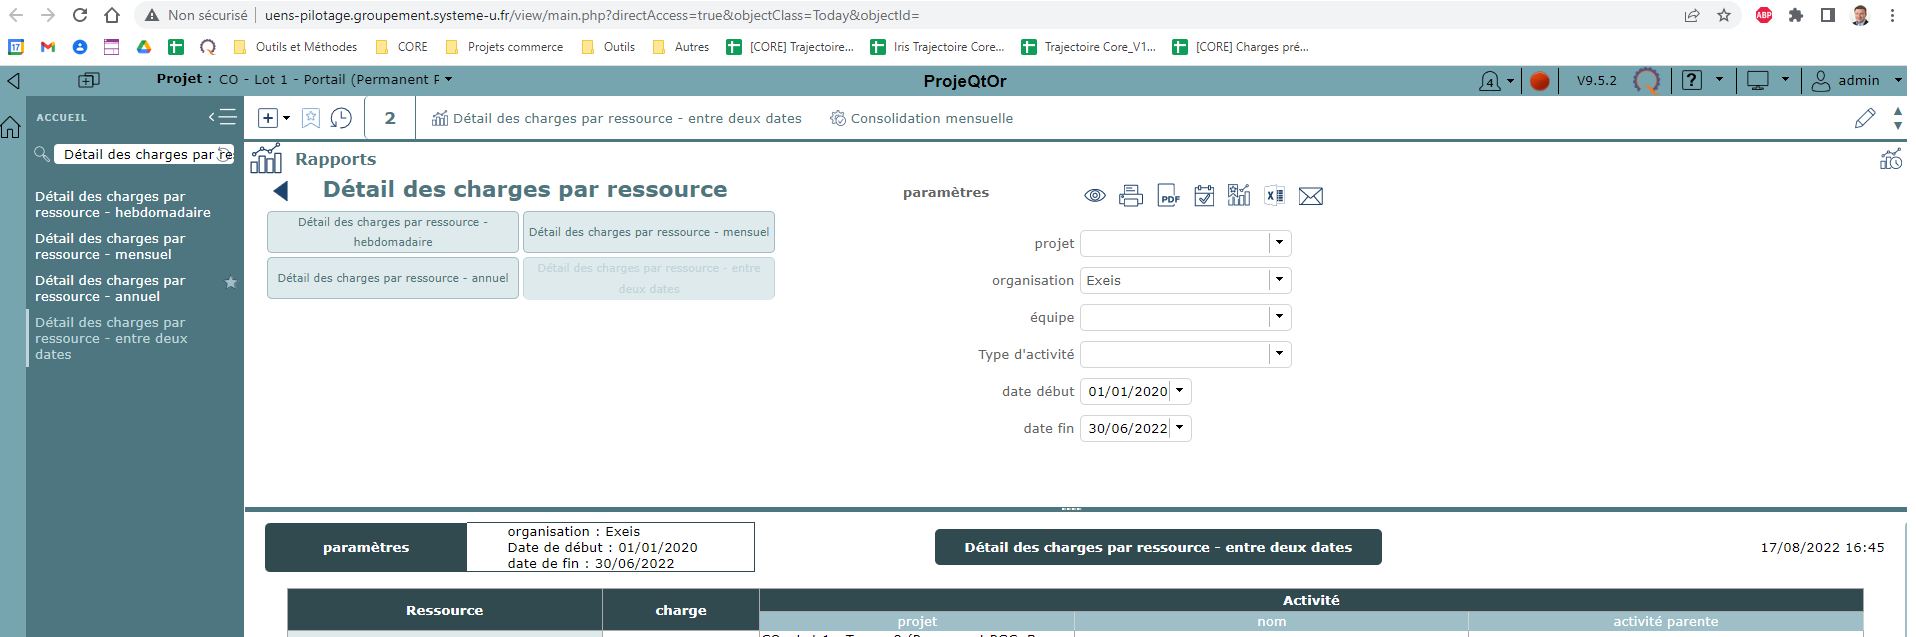Expand the help menu dropdown arrow
This screenshot has width=1916, height=637.
click(1719, 79)
